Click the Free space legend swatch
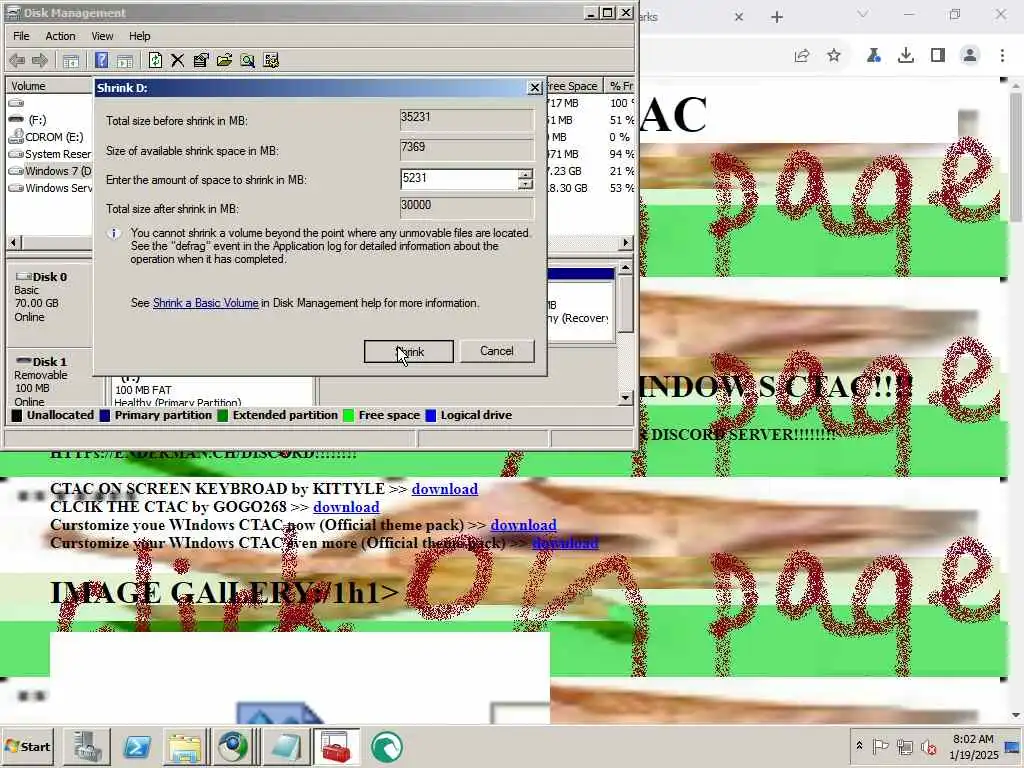The width and height of the screenshot is (1024, 768). (x=349, y=415)
